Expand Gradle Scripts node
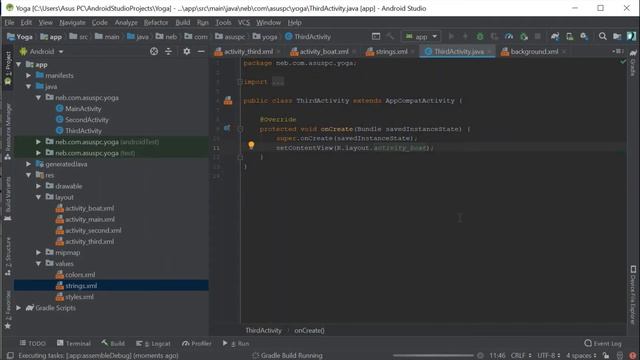 point(18,308)
